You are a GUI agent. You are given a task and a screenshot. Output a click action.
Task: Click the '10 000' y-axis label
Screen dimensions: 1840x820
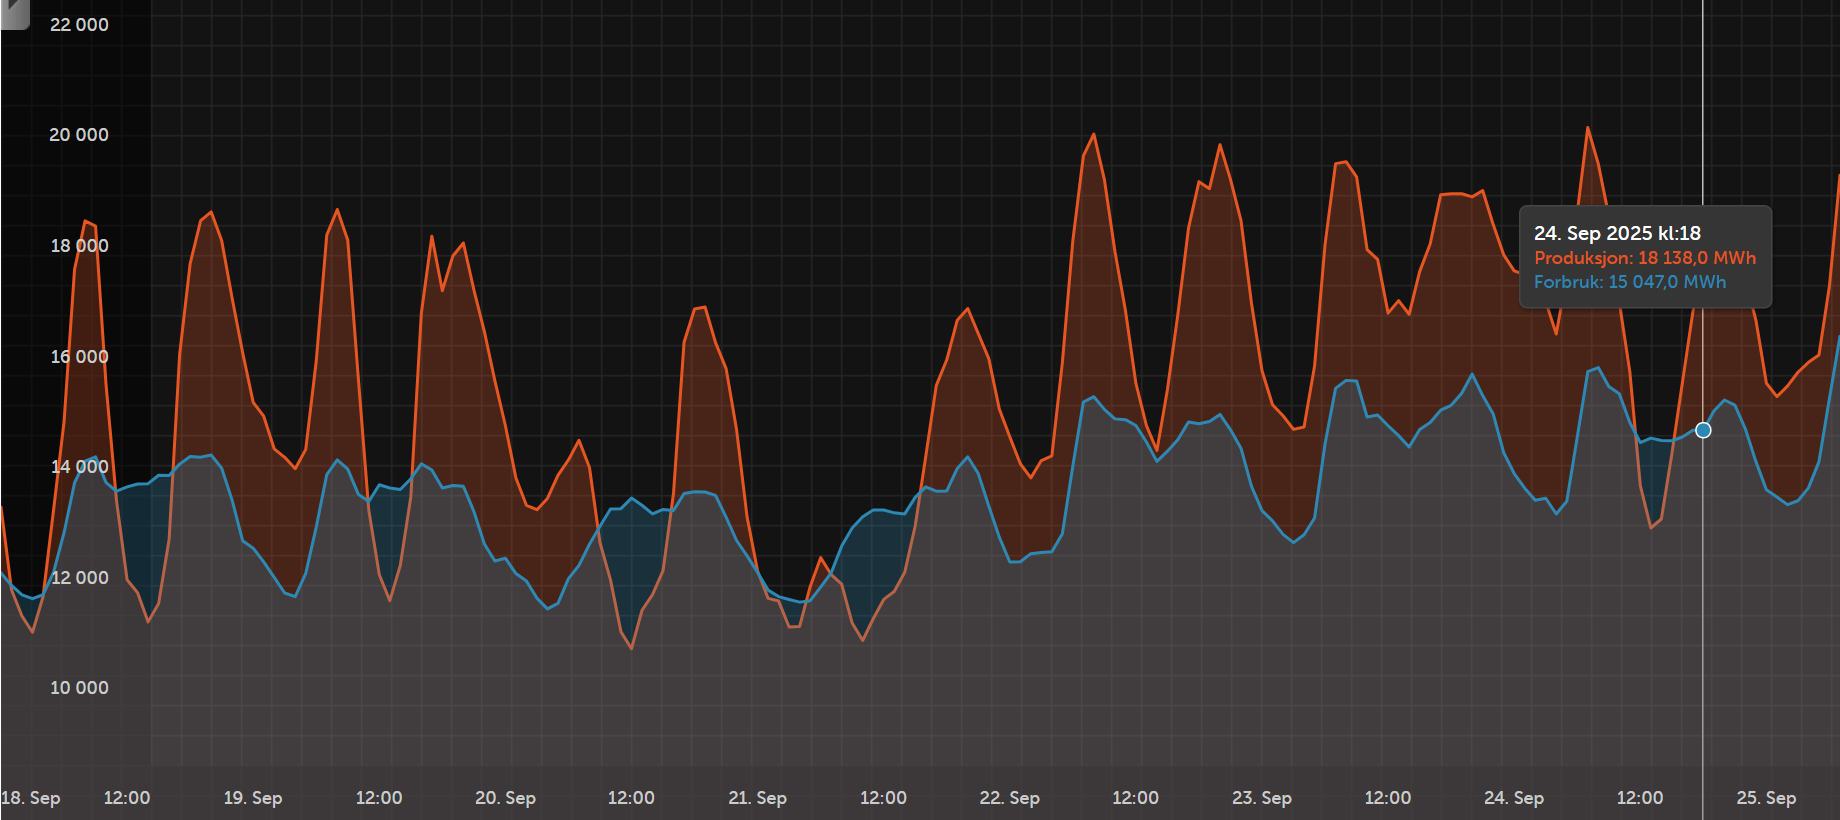tap(79, 688)
